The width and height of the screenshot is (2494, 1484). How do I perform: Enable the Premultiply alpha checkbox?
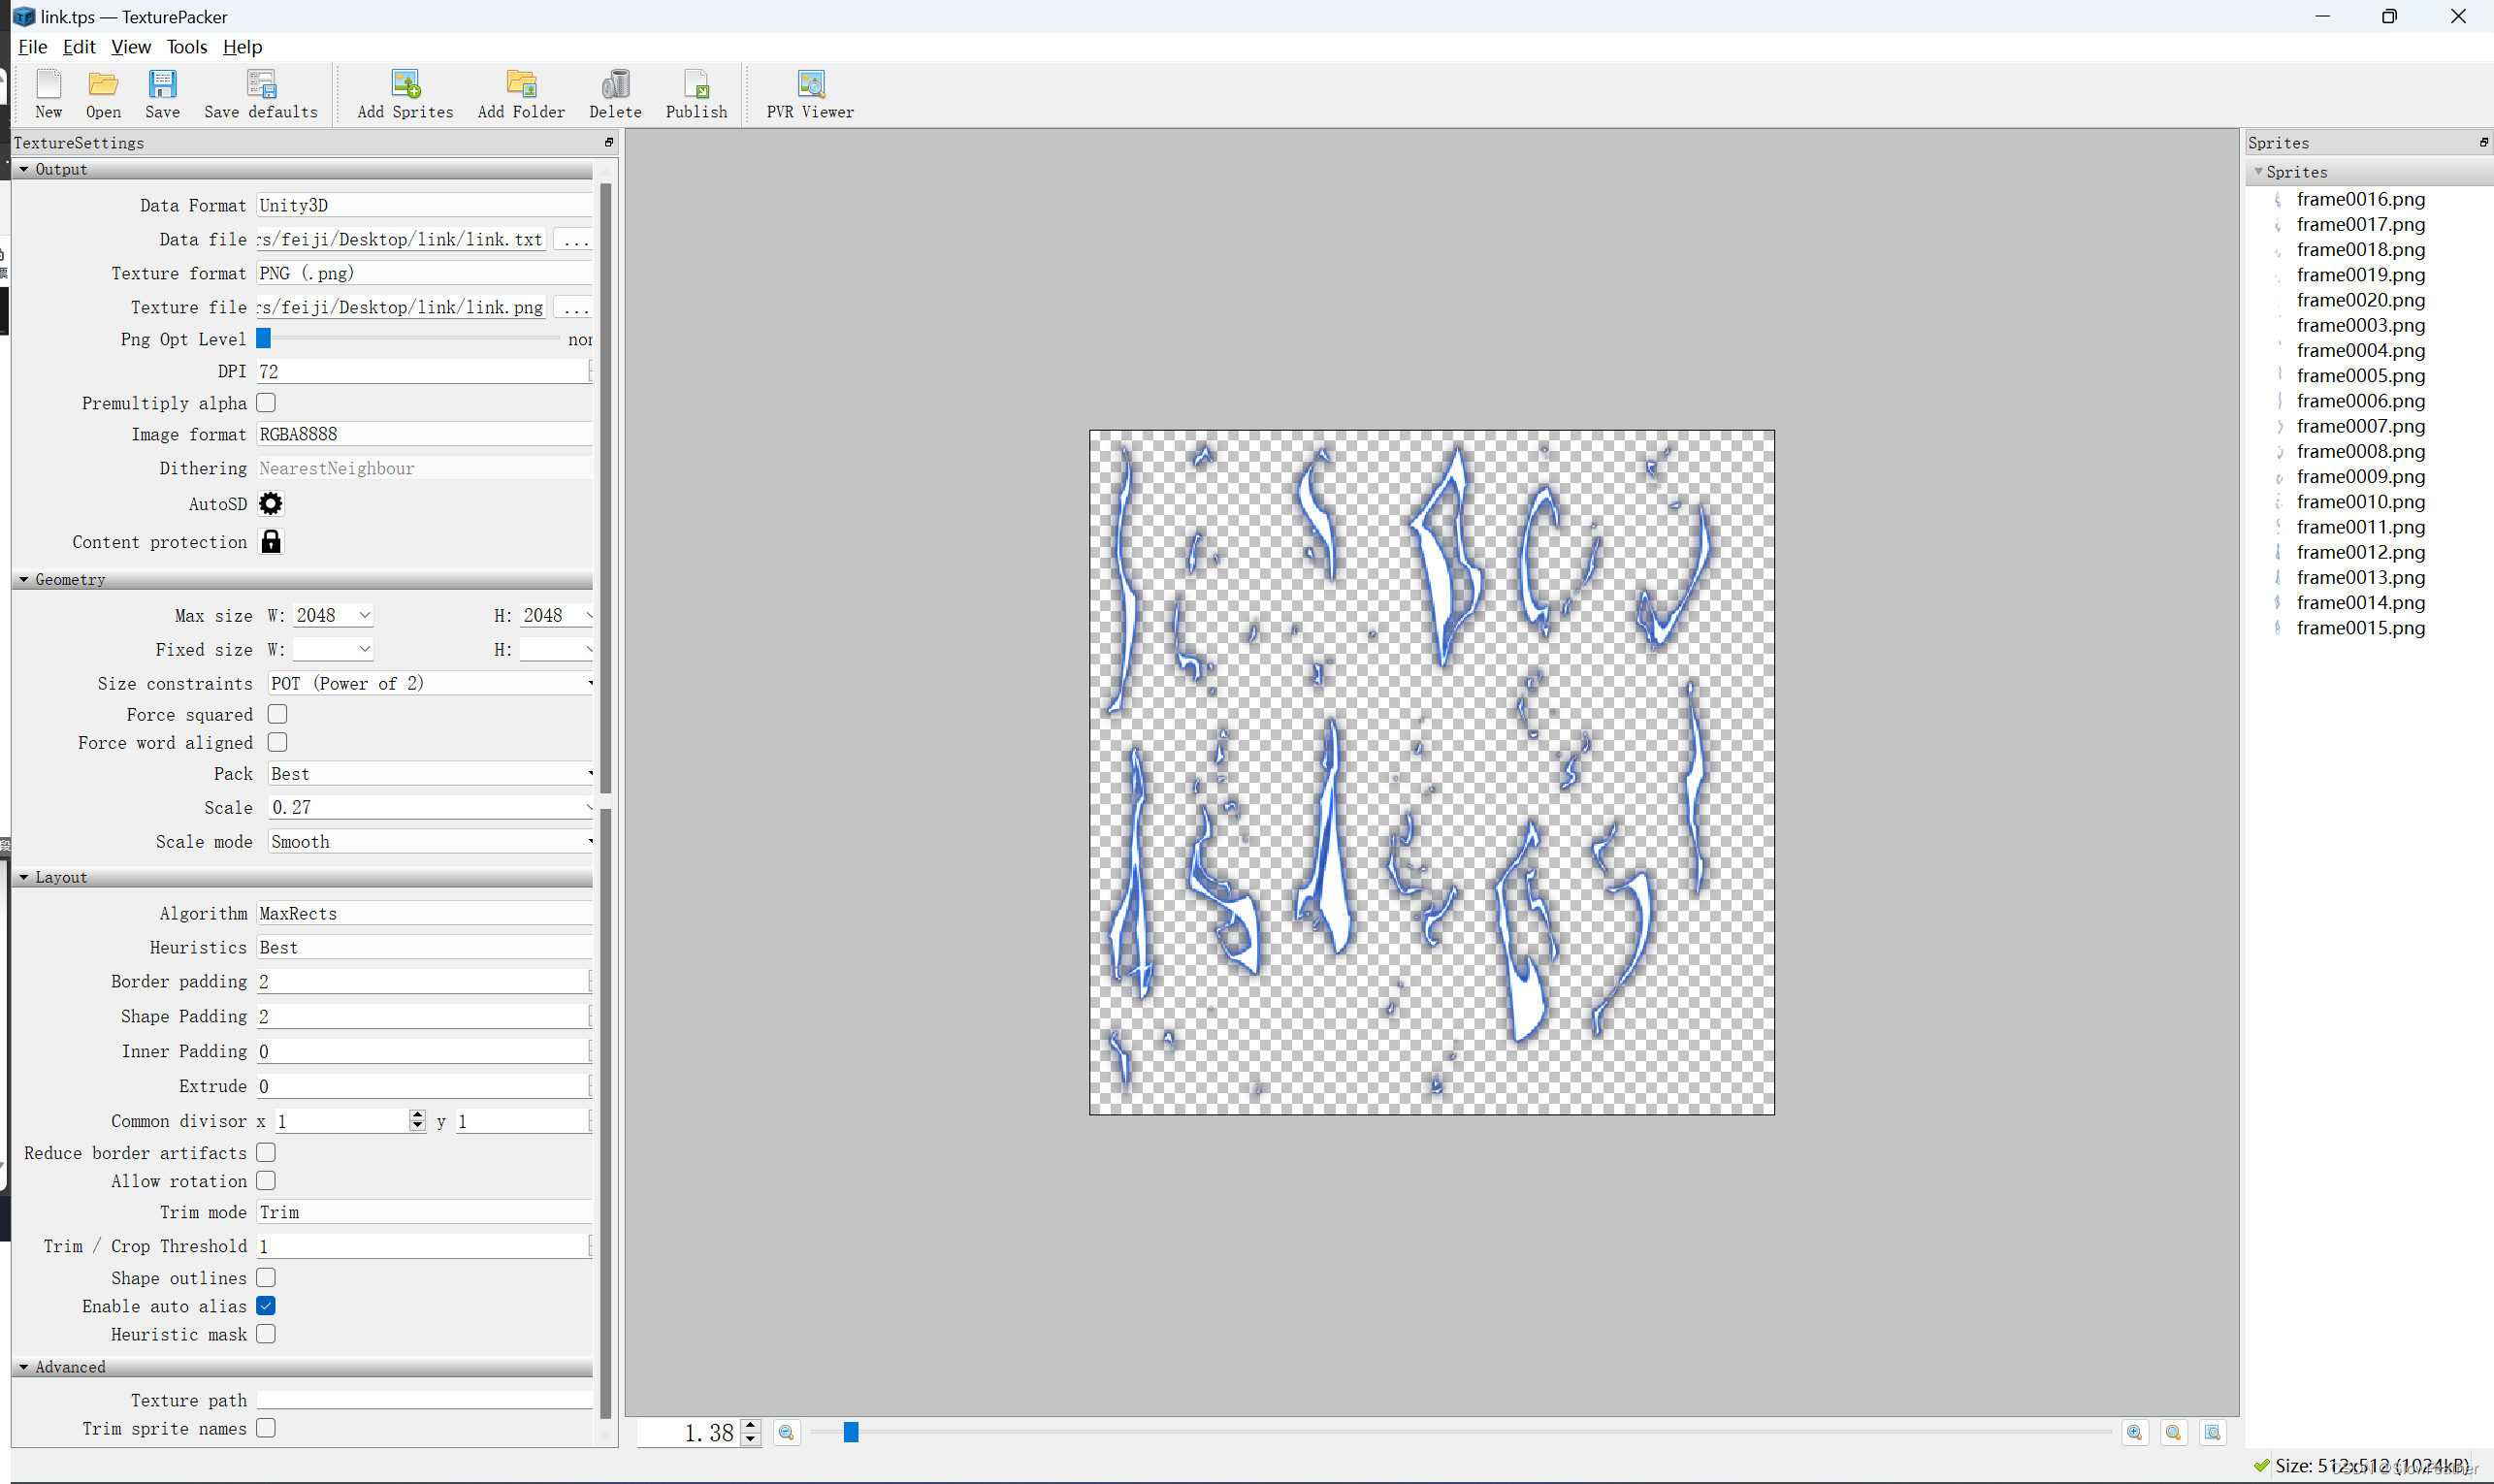(x=269, y=403)
